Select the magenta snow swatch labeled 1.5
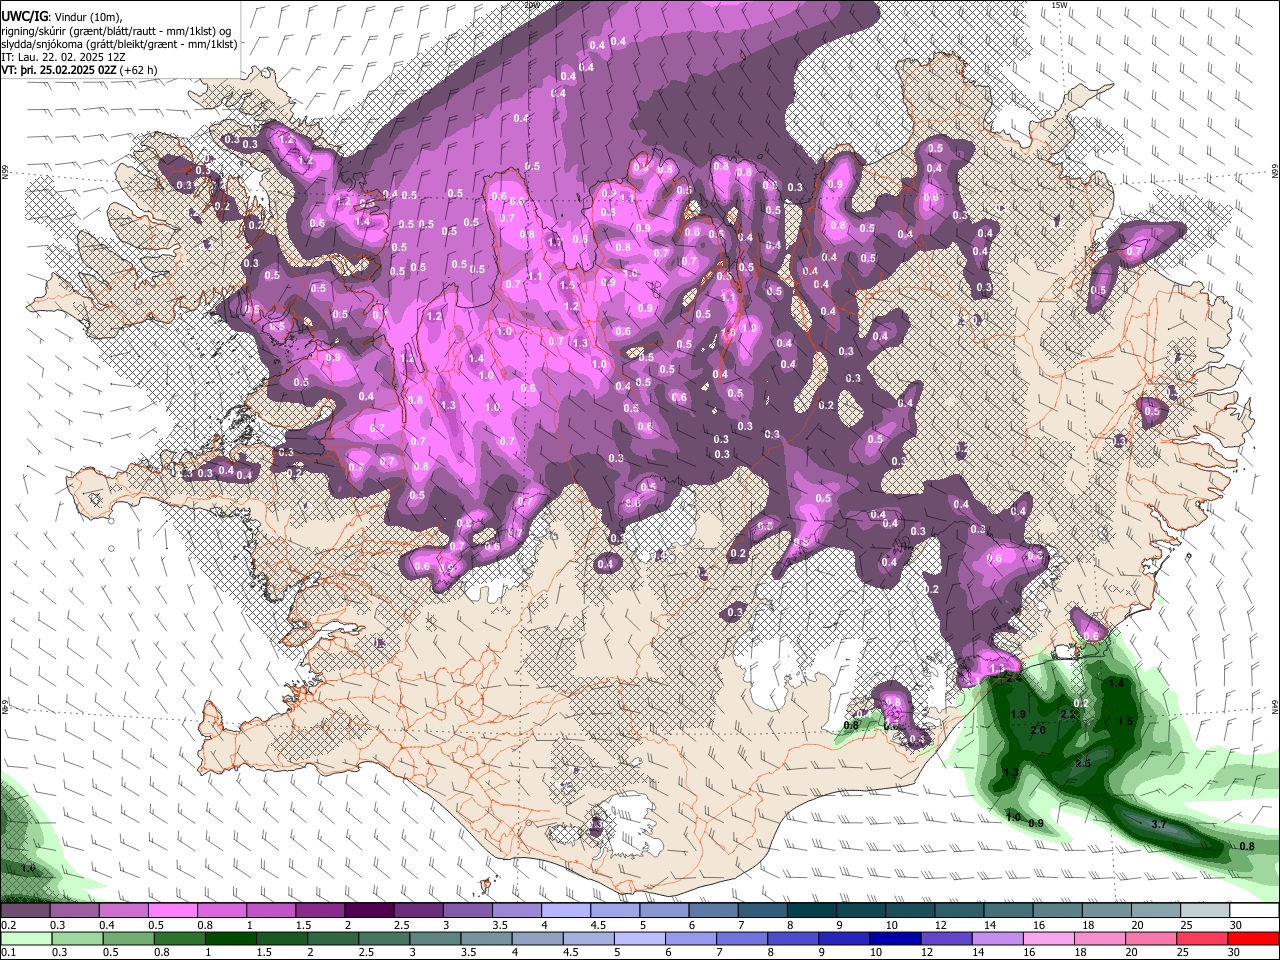 point(320,911)
